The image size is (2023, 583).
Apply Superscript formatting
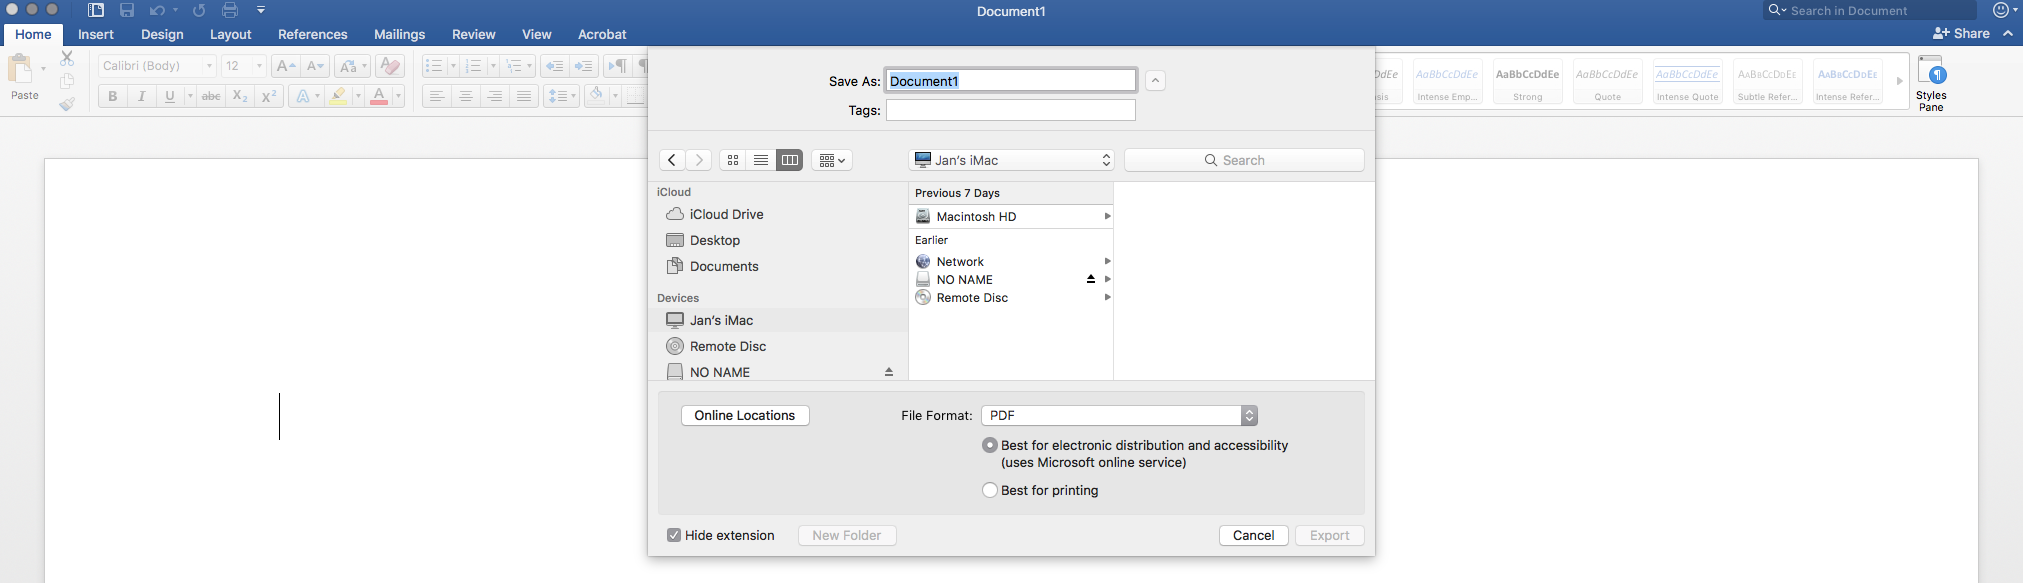point(269,96)
